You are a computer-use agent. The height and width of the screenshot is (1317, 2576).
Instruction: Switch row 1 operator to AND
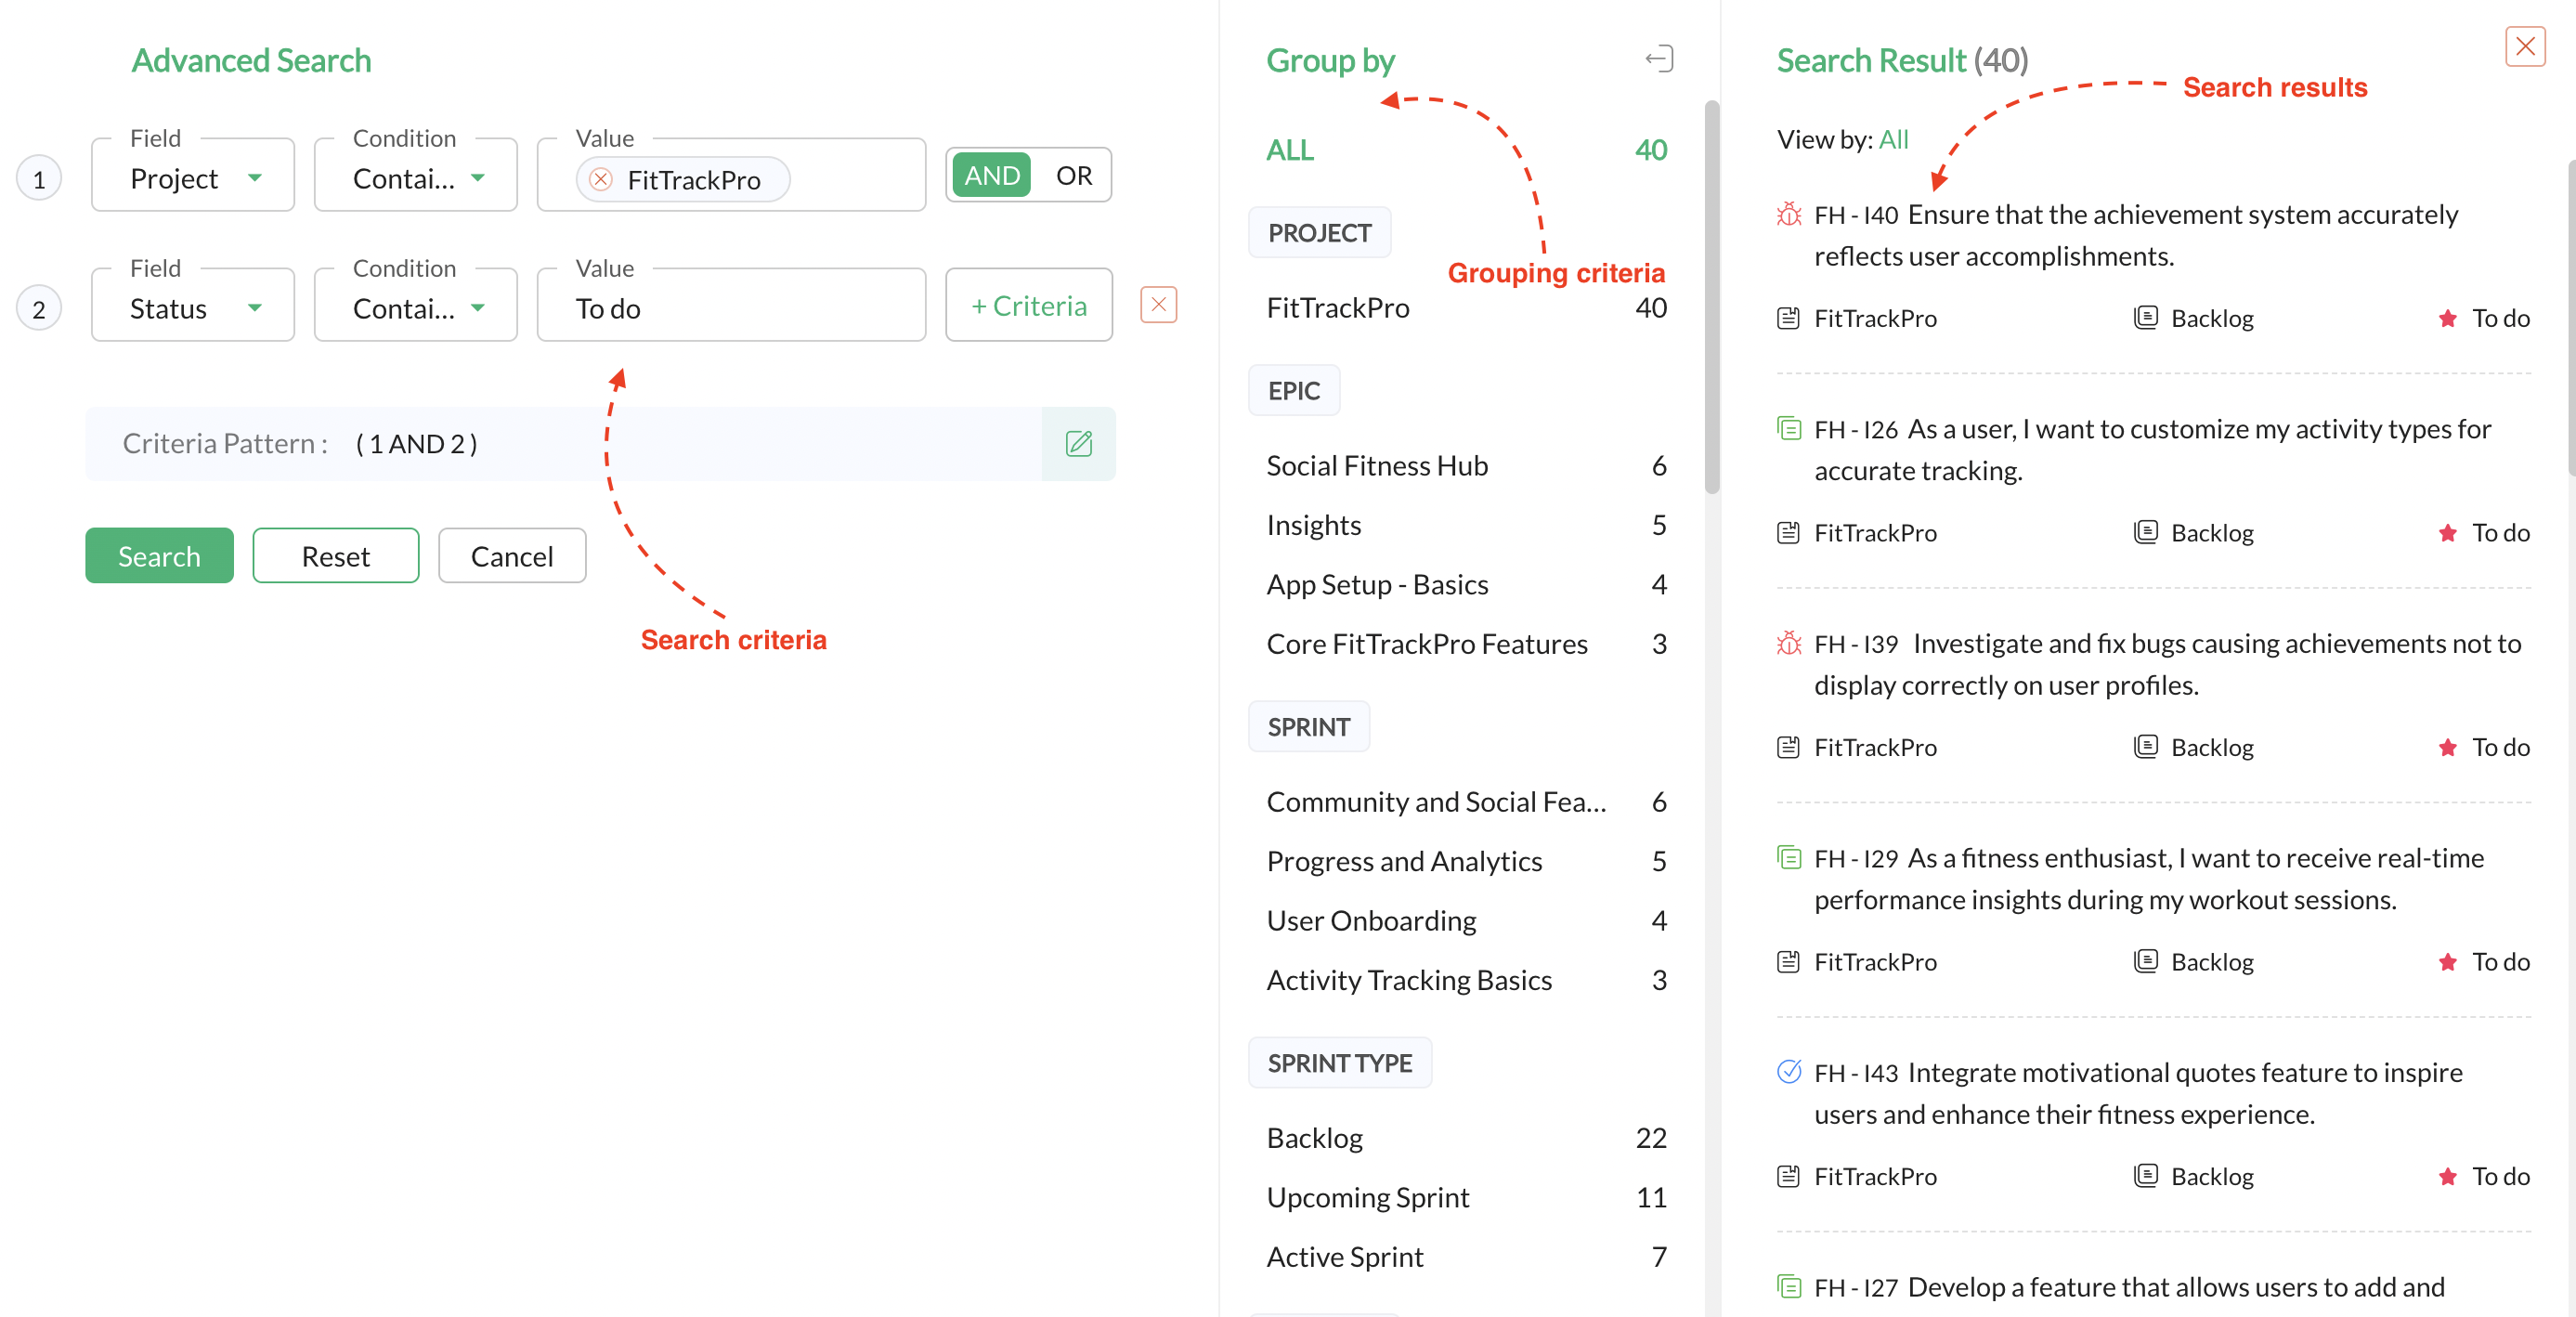tap(991, 175)
